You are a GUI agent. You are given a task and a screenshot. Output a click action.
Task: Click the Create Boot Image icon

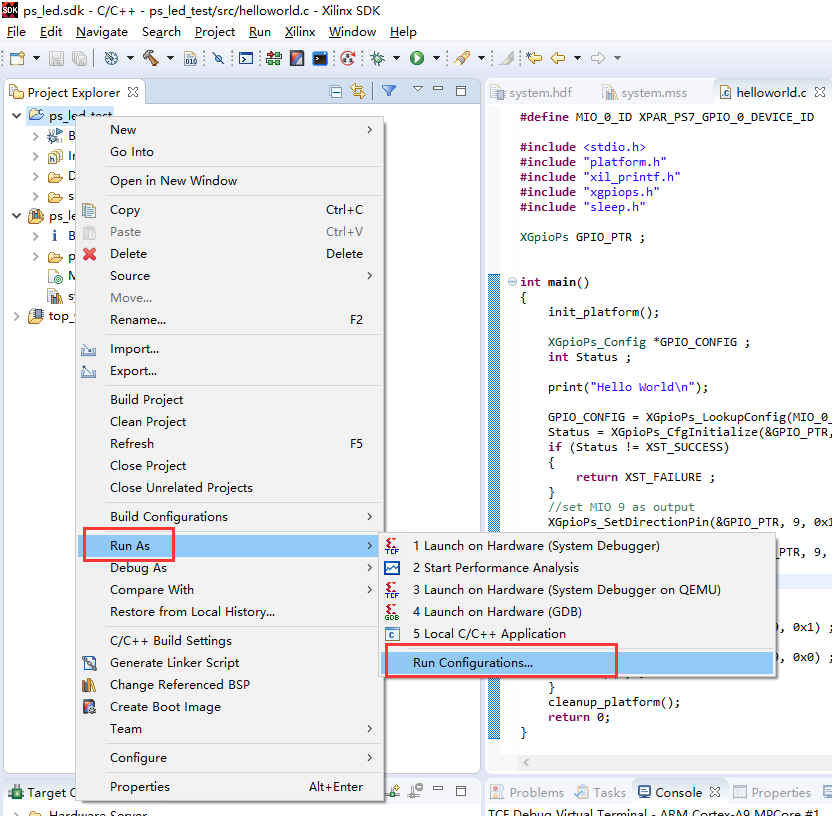coord(90,707)
